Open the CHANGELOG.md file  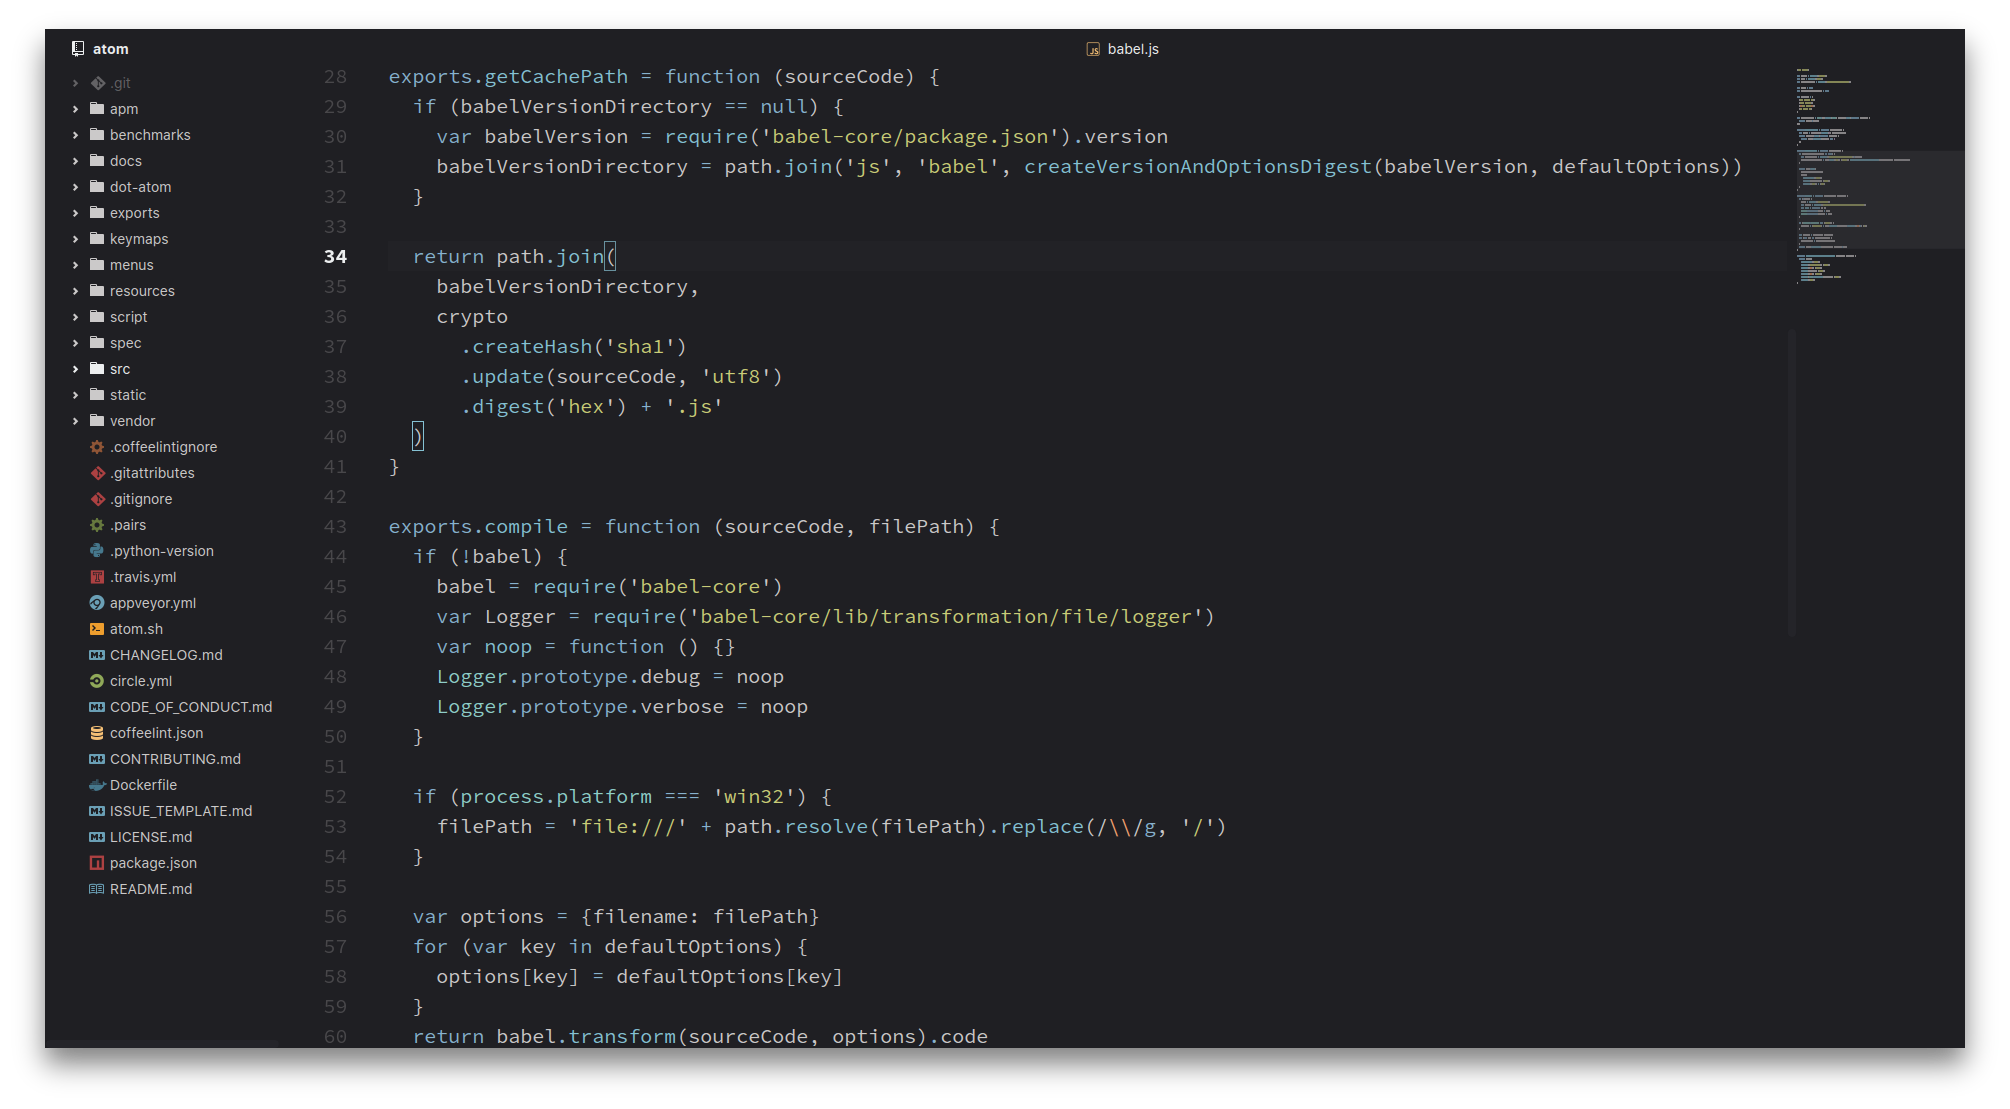tap(166, 655)
